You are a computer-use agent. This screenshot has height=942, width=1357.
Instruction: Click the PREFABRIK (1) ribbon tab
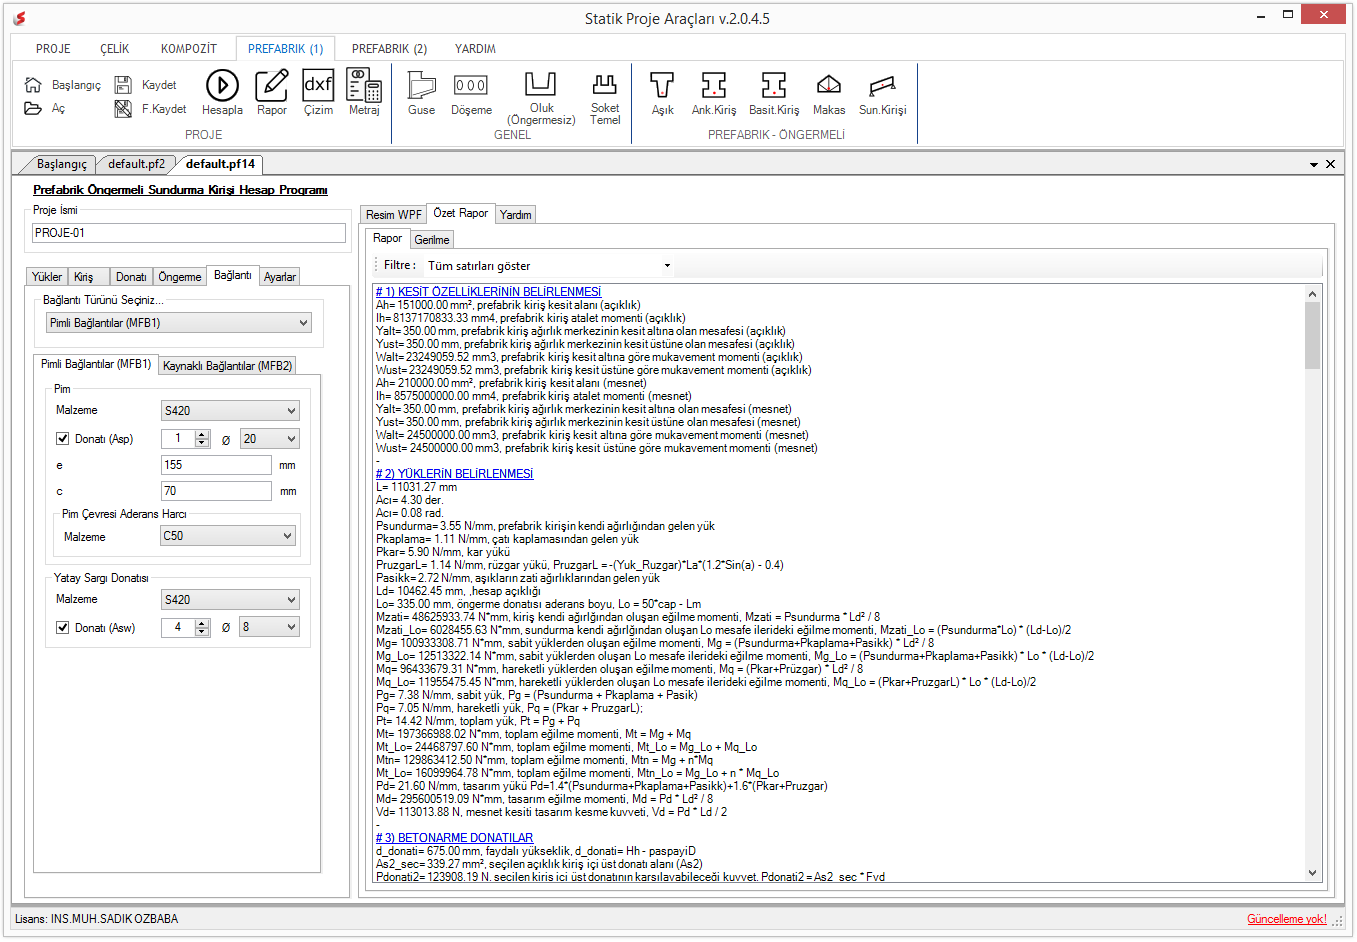[x=286, y=49]
